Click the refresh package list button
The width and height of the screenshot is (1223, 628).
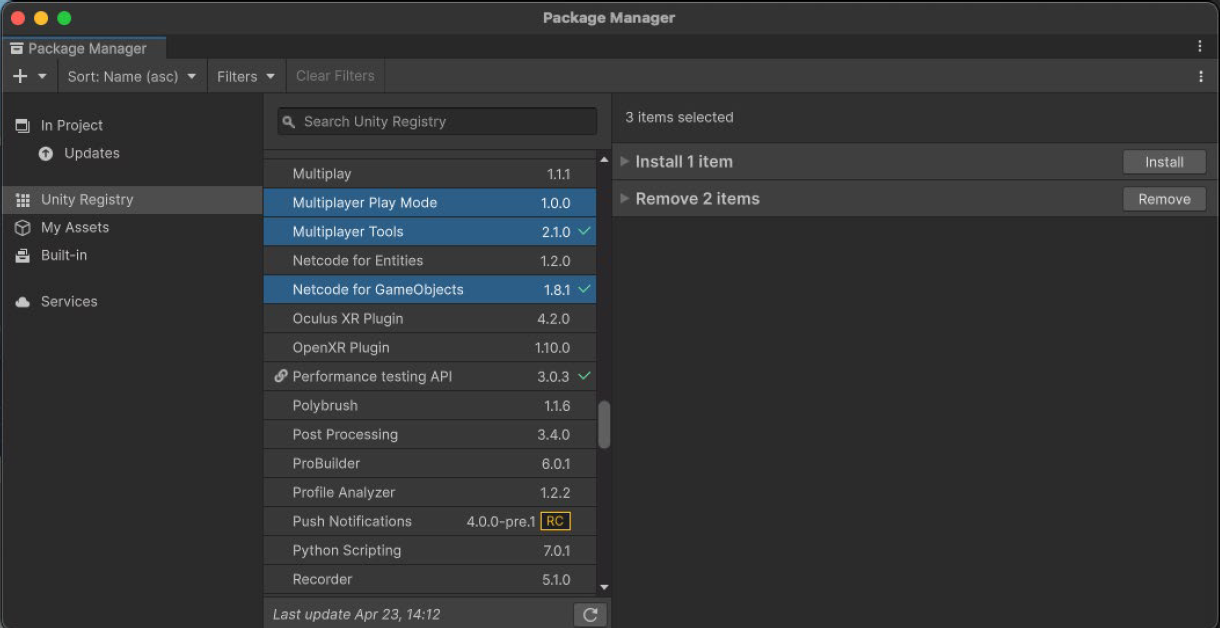[x=590, y=615]
